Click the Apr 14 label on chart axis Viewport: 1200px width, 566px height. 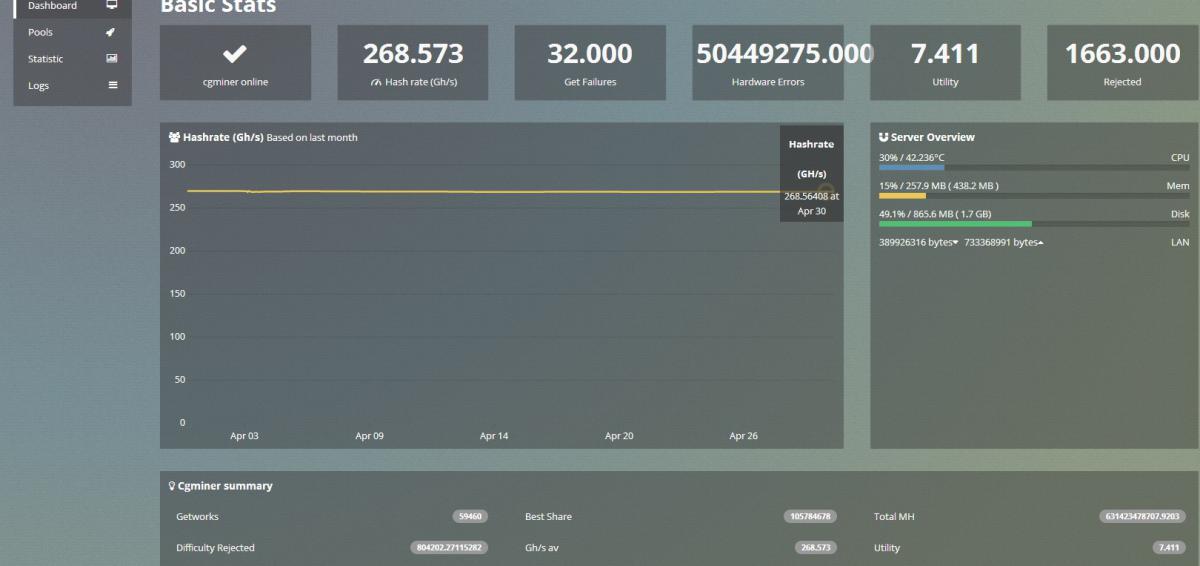(494, 436)
